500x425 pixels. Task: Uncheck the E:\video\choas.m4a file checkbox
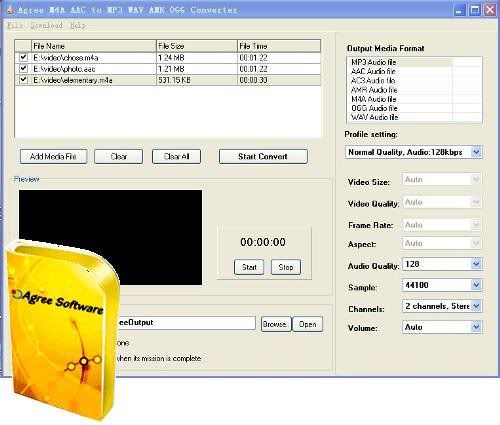23,57
